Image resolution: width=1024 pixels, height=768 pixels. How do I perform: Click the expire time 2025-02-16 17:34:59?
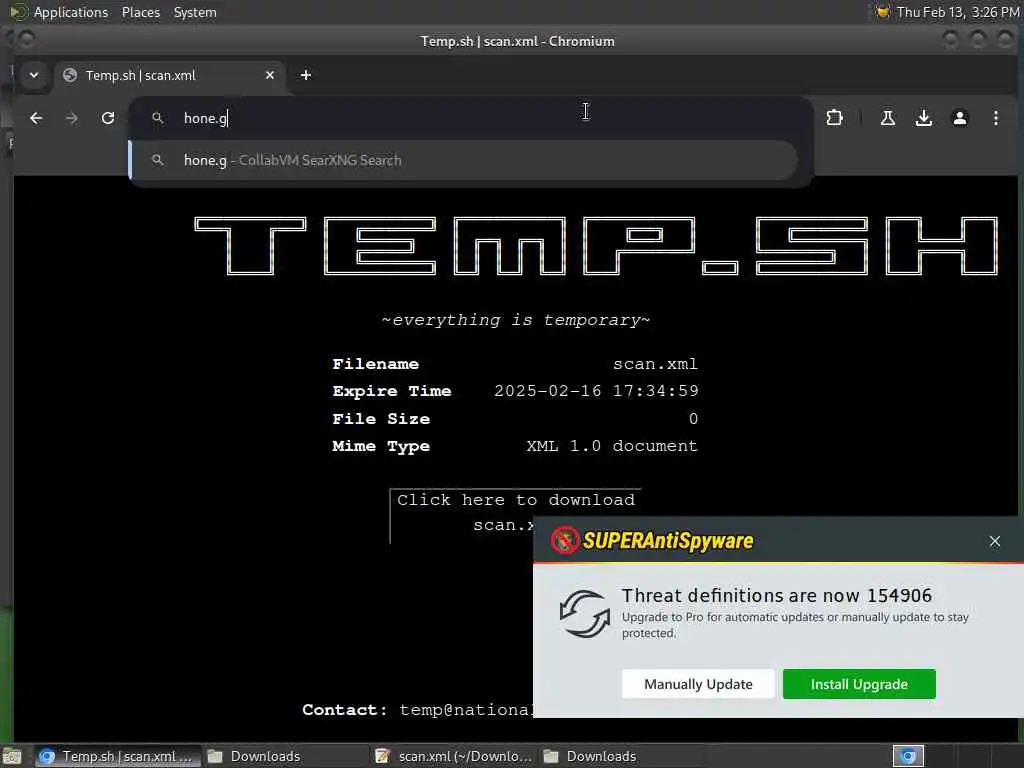pyautogui.click(x=596, y=391)
